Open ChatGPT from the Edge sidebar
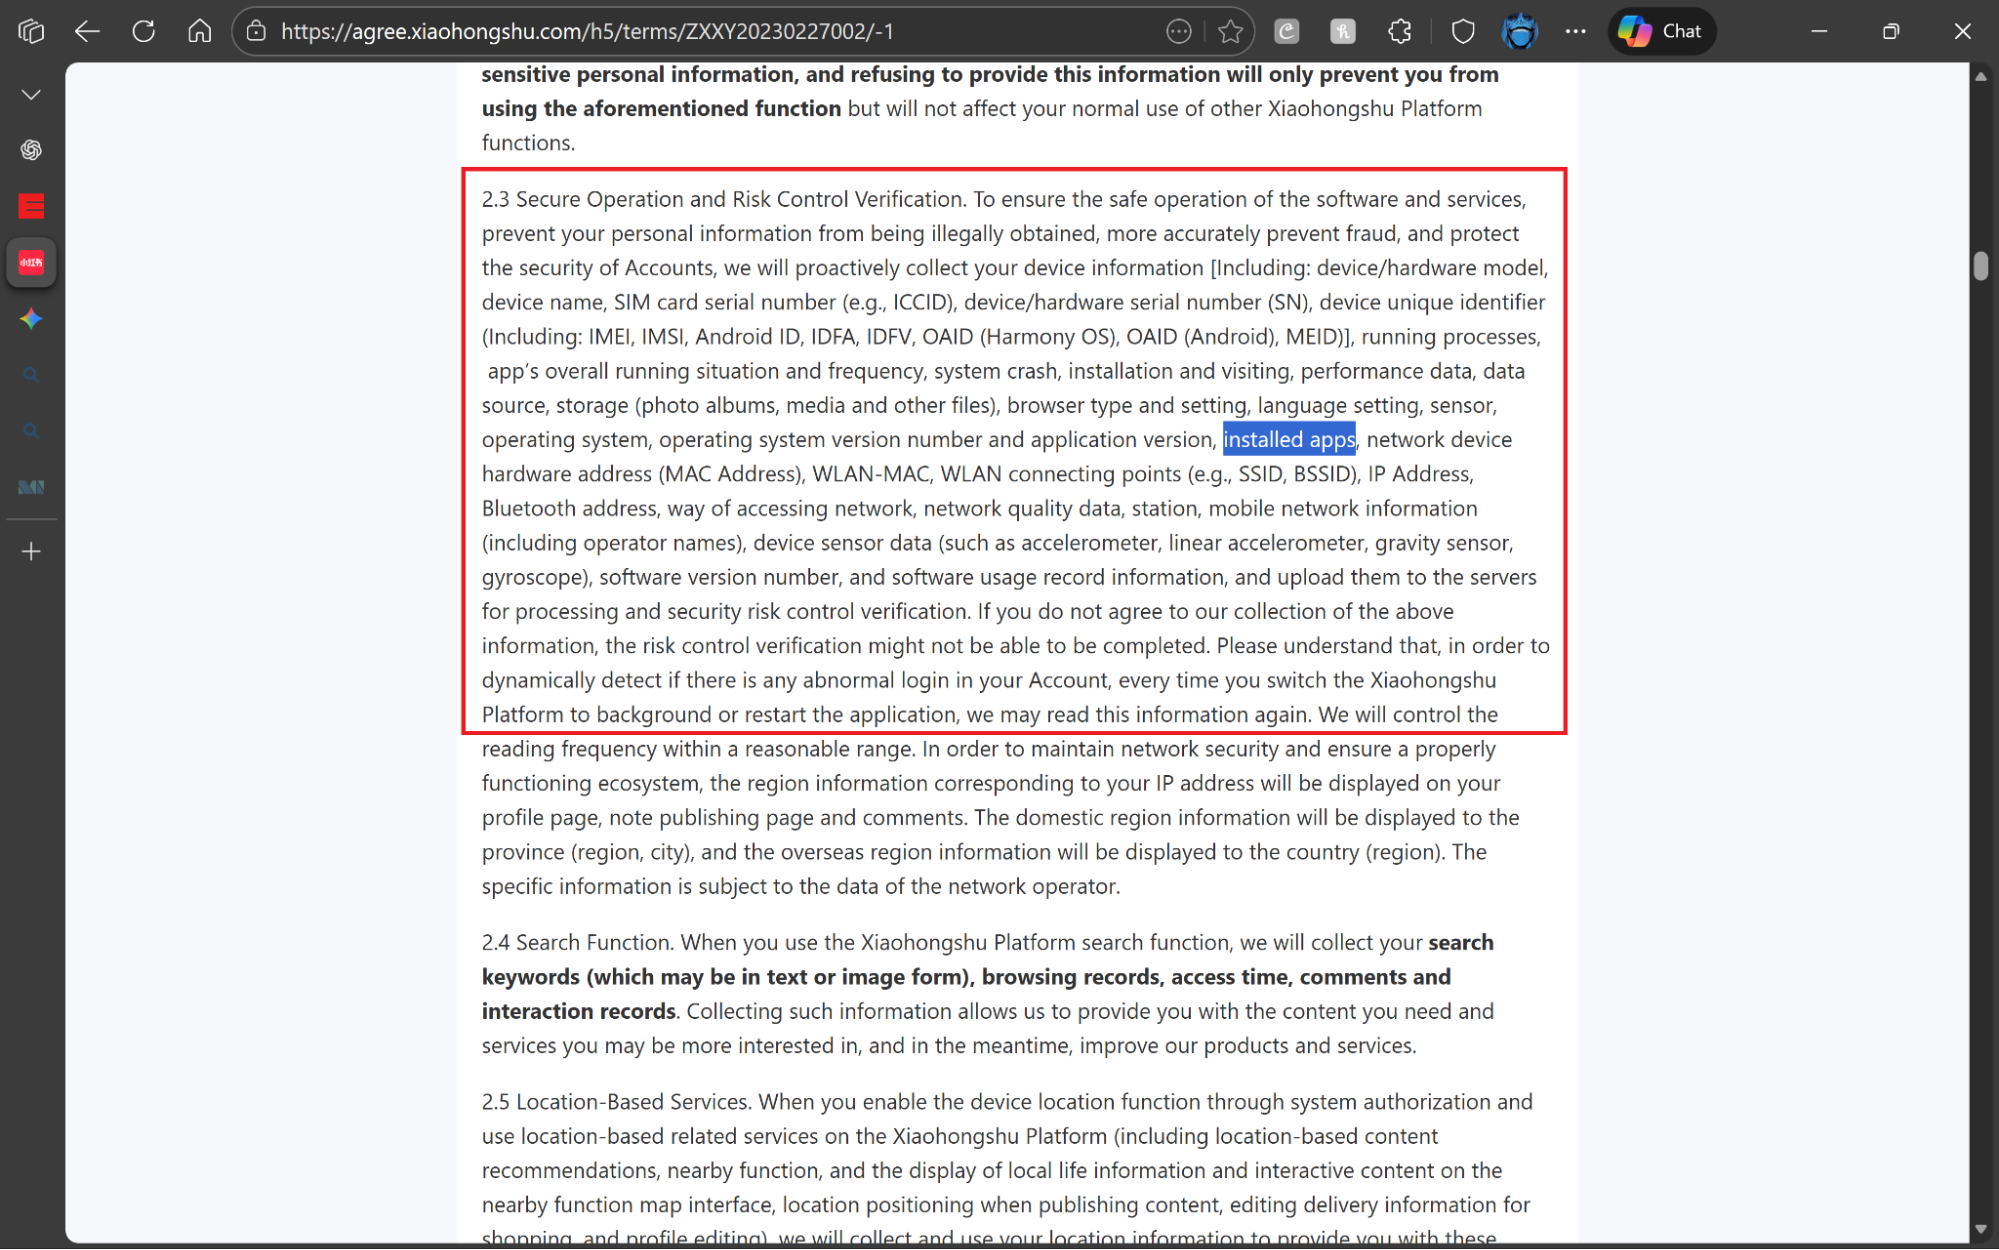The image size is (1999, 1250). 31,150
